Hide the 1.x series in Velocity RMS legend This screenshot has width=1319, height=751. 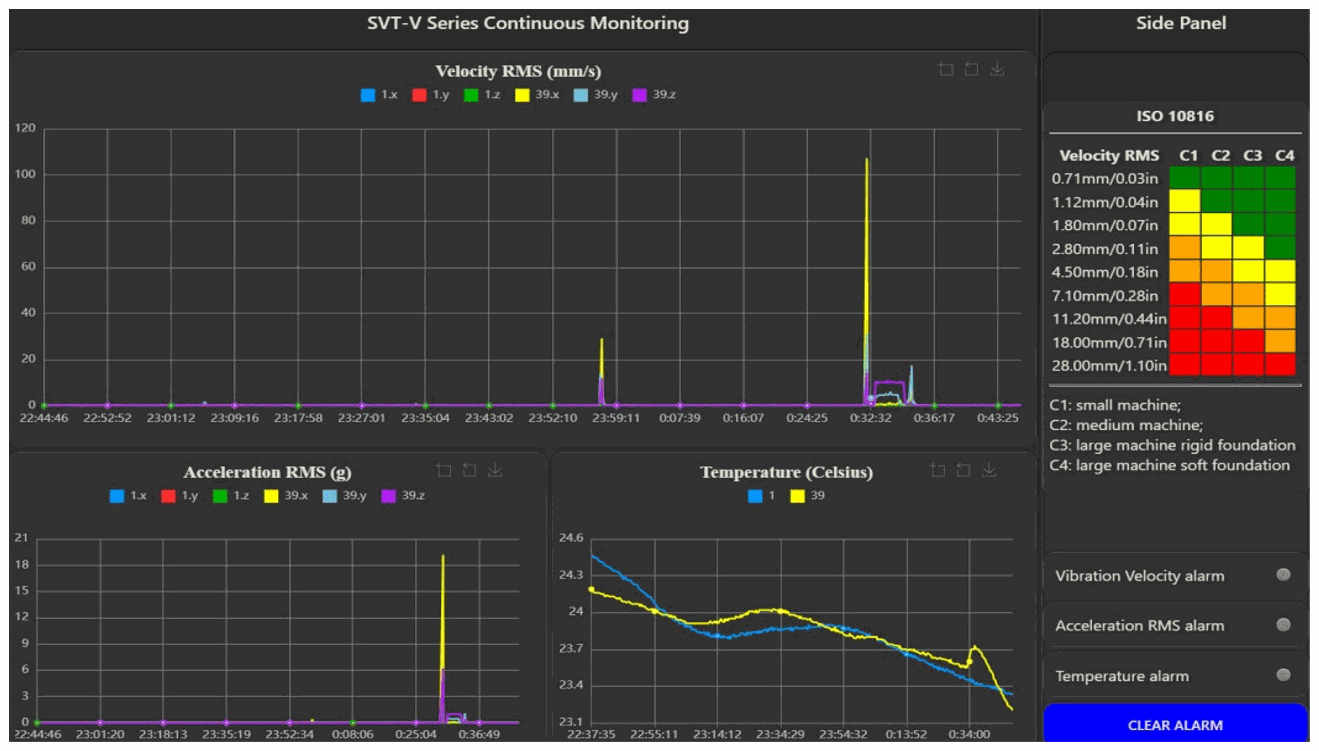pos(379,95)
